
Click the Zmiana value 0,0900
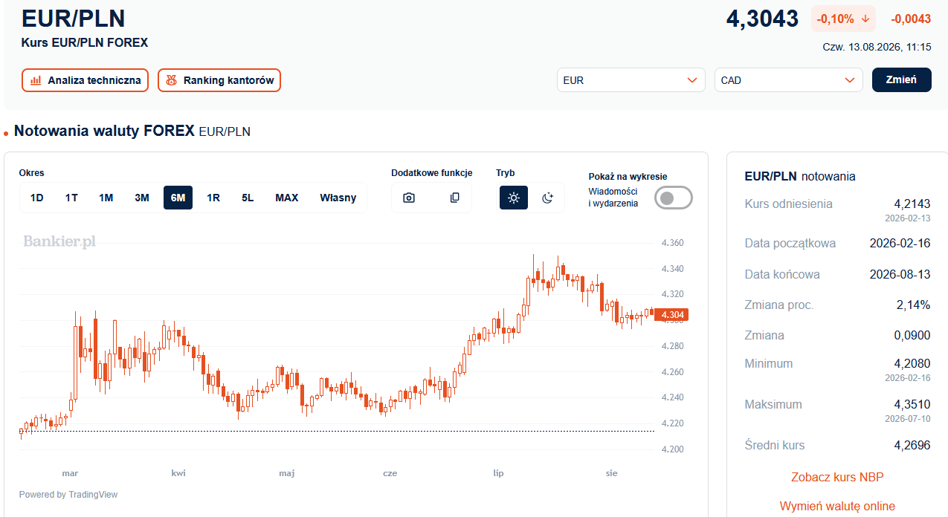click(912, 335)
